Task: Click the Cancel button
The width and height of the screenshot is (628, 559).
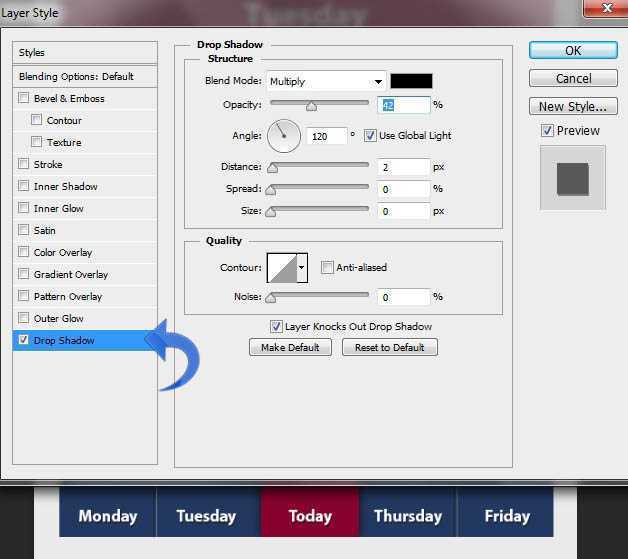Action: [x=573, y=78]
